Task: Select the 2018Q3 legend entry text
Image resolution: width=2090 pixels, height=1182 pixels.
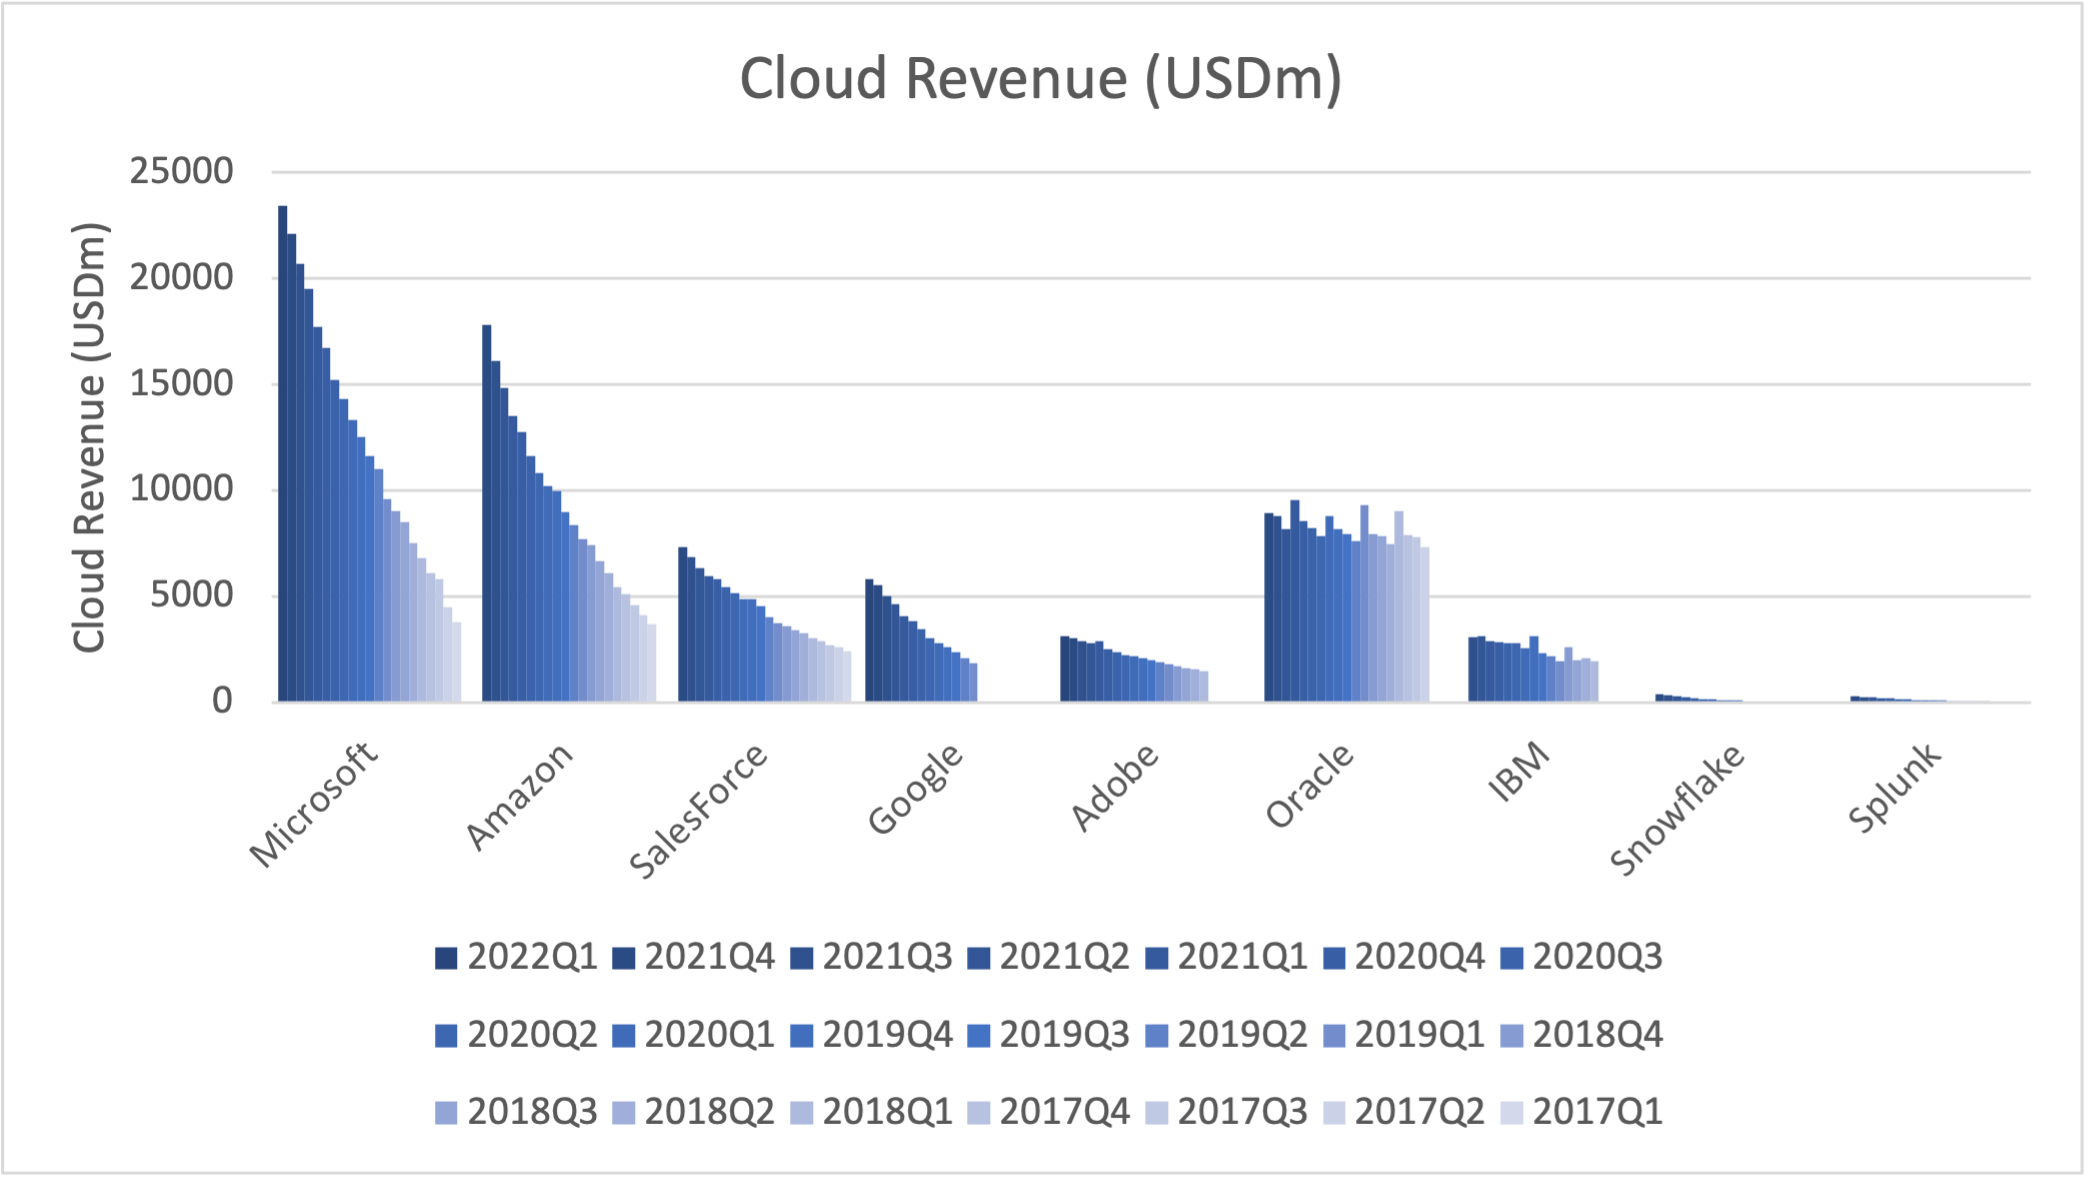Action: (x=532, y=1112)
